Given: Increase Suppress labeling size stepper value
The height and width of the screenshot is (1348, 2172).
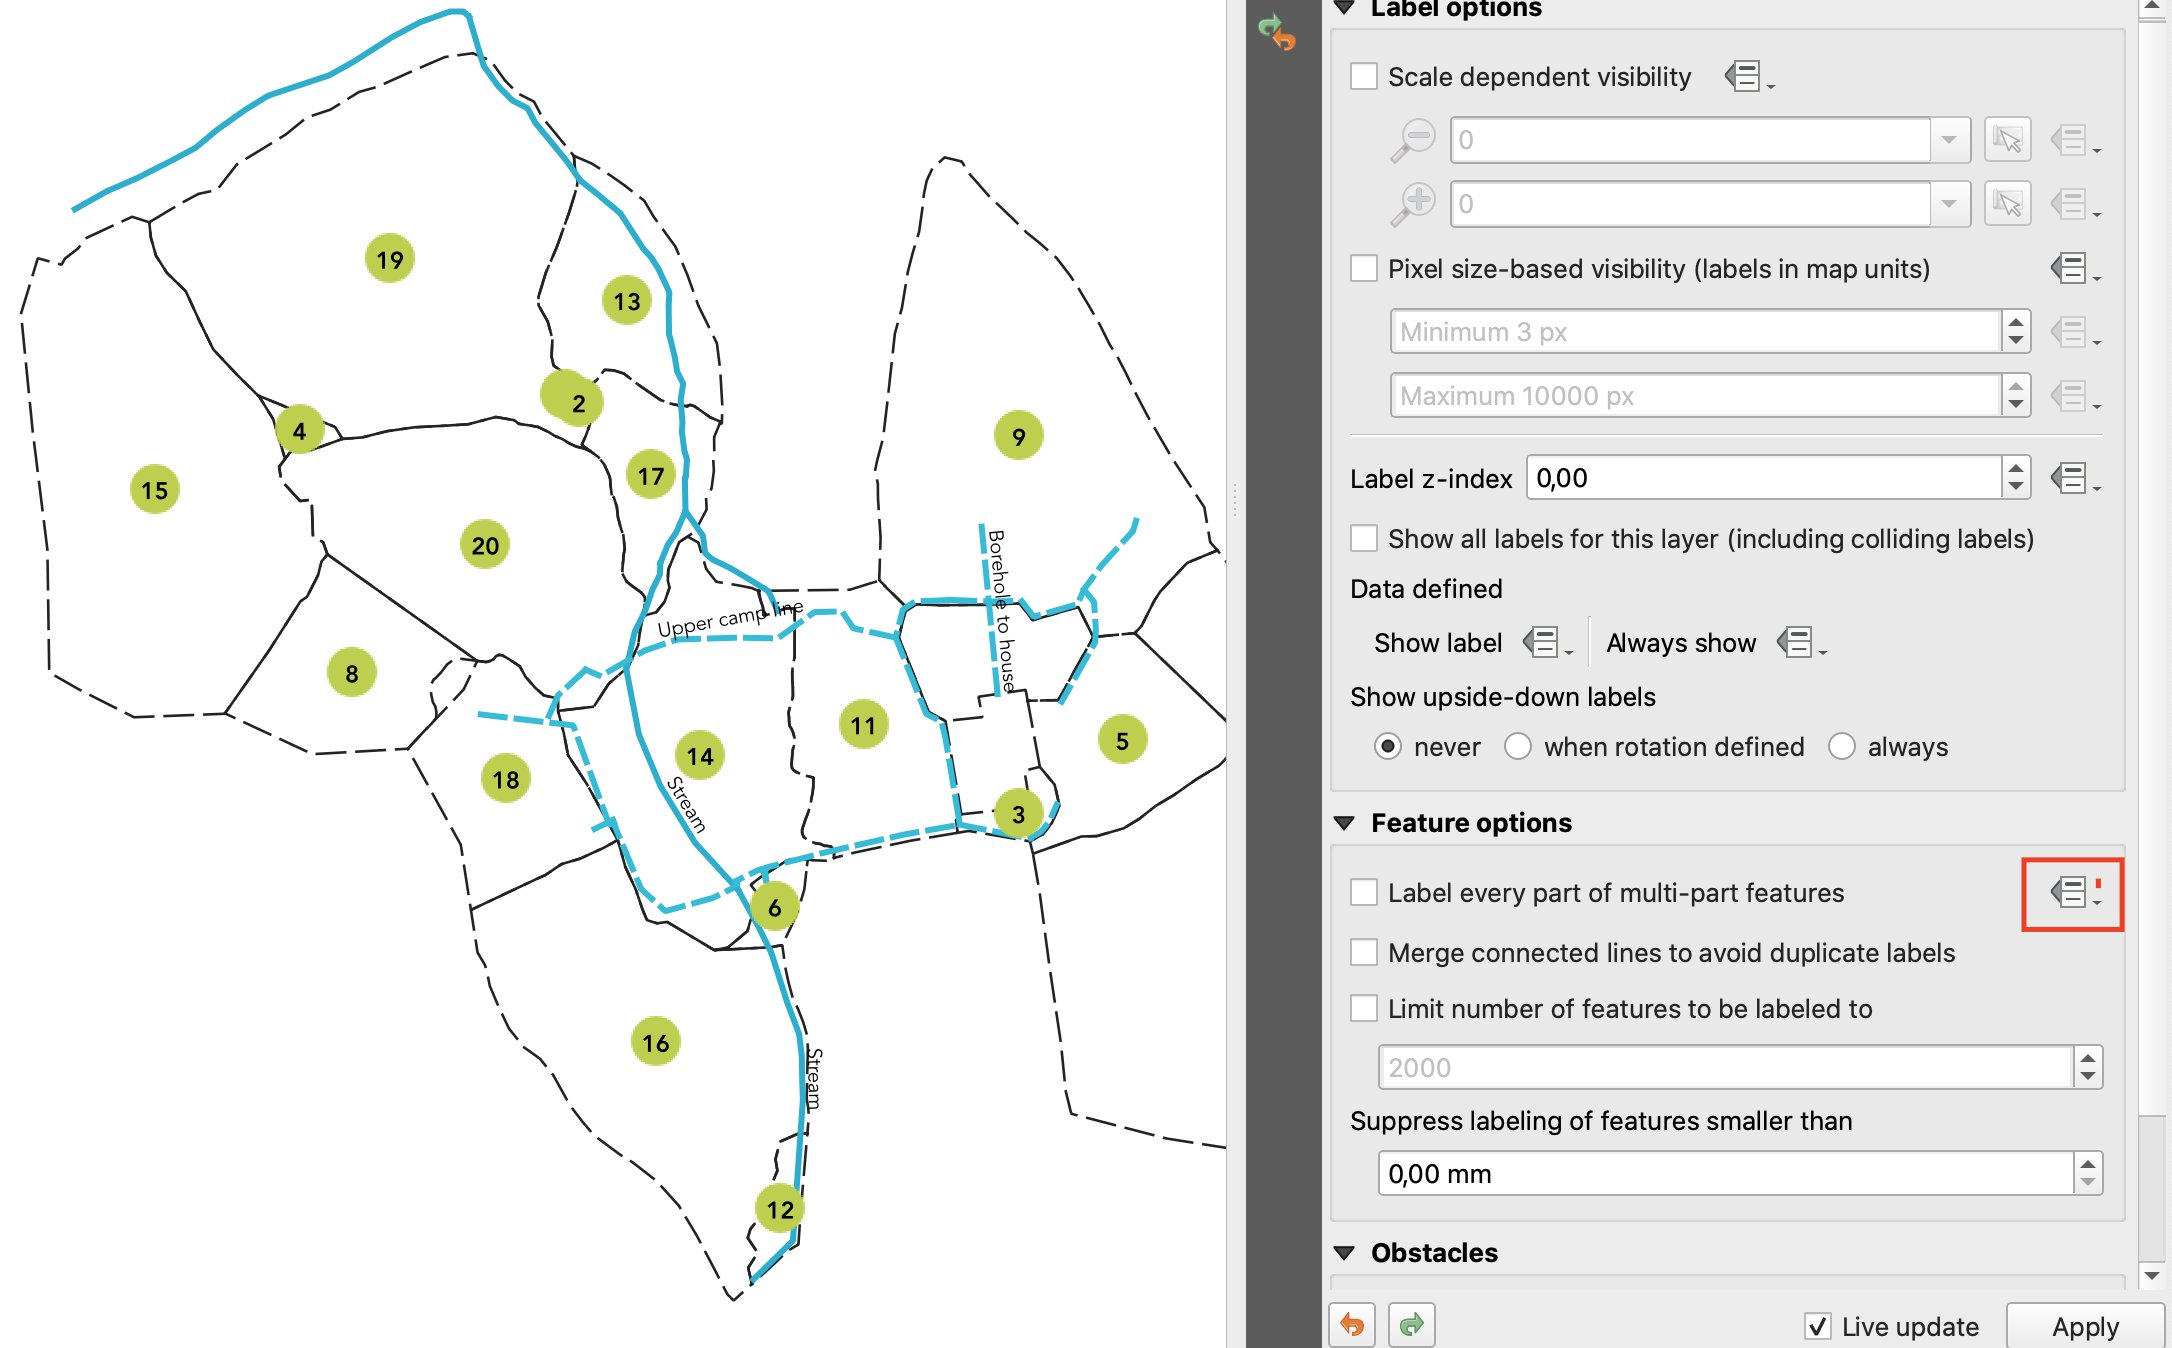Looking at the screenshot, I should pyautogui.click(x=2088, y=1164).
